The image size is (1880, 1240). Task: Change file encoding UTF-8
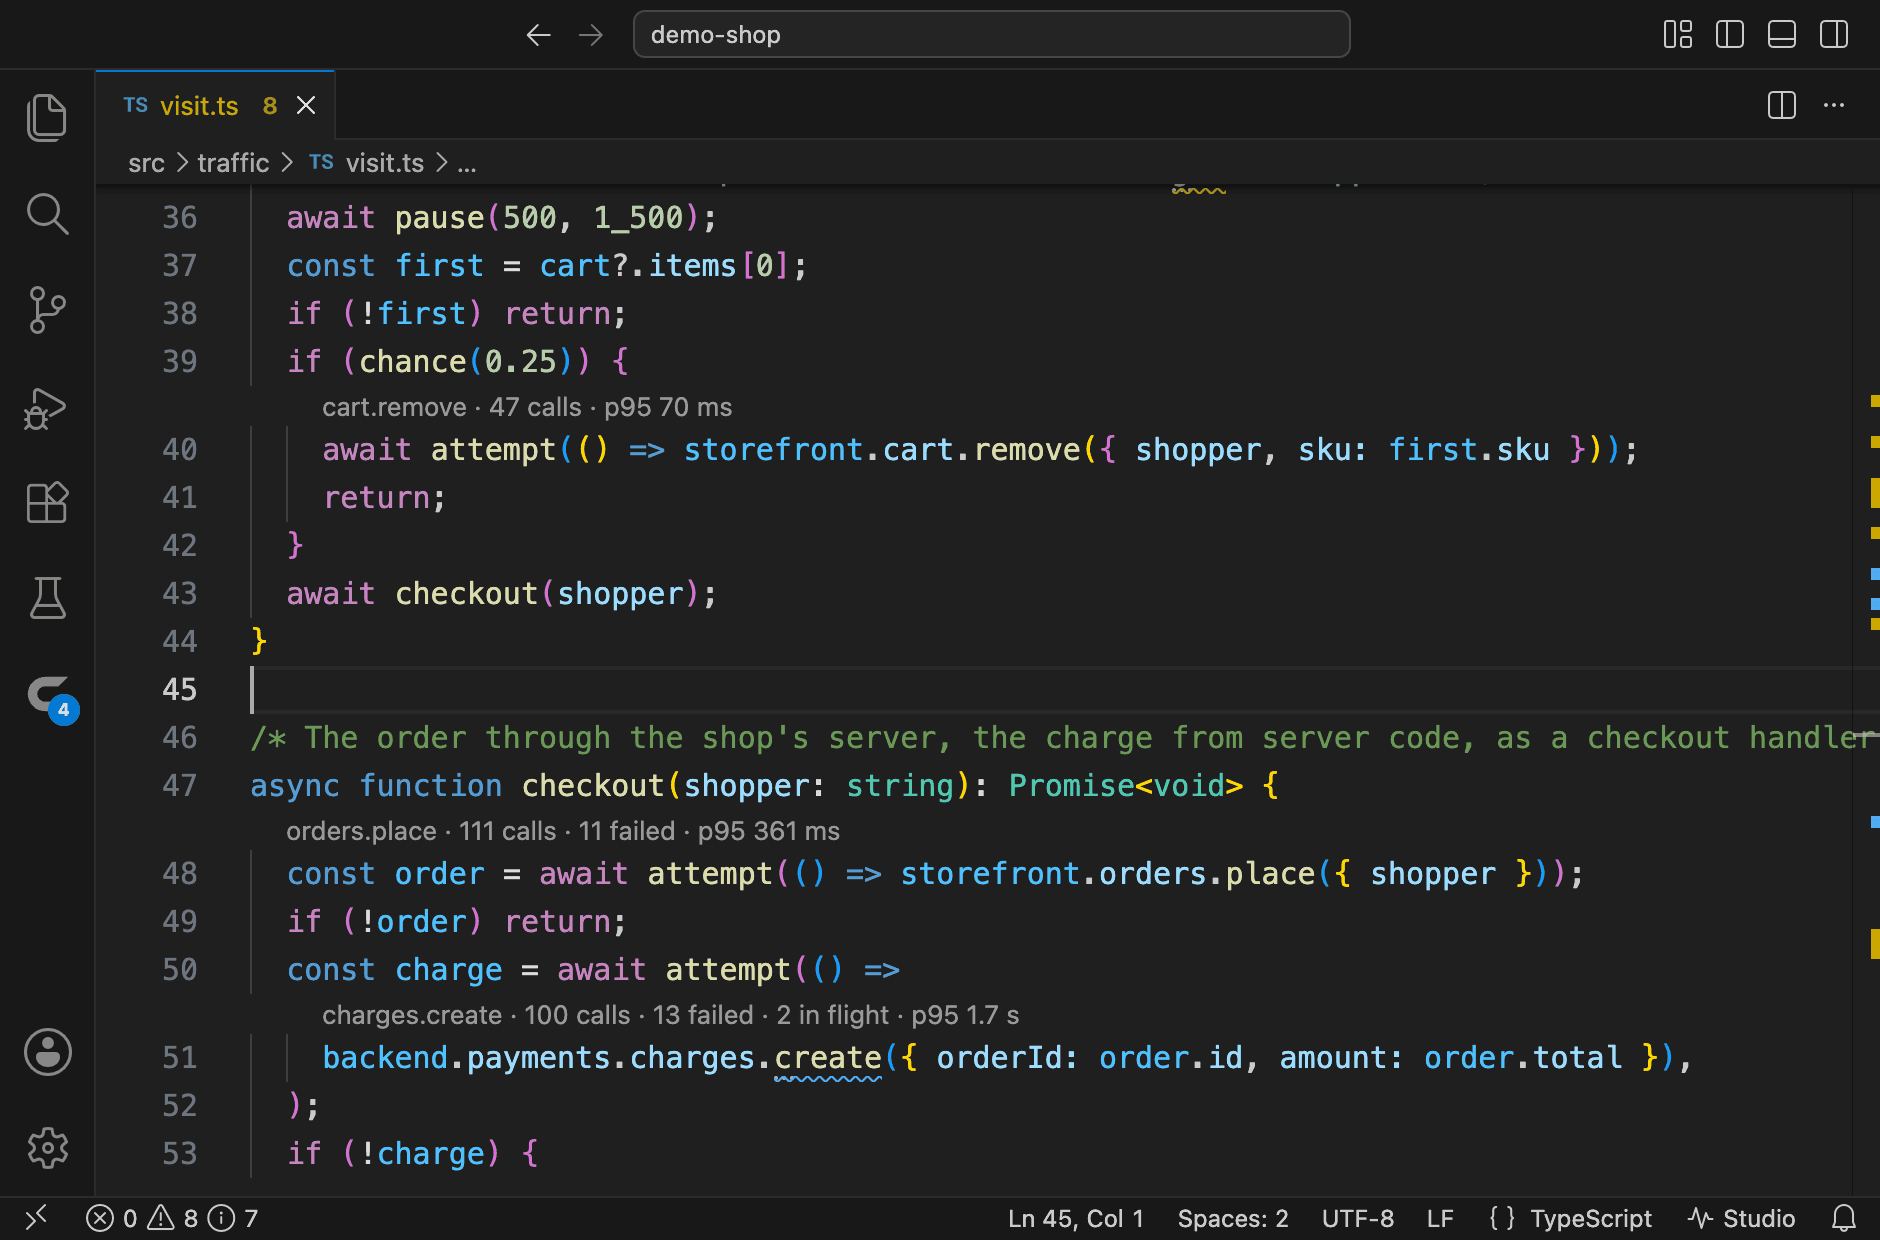1358,1218
